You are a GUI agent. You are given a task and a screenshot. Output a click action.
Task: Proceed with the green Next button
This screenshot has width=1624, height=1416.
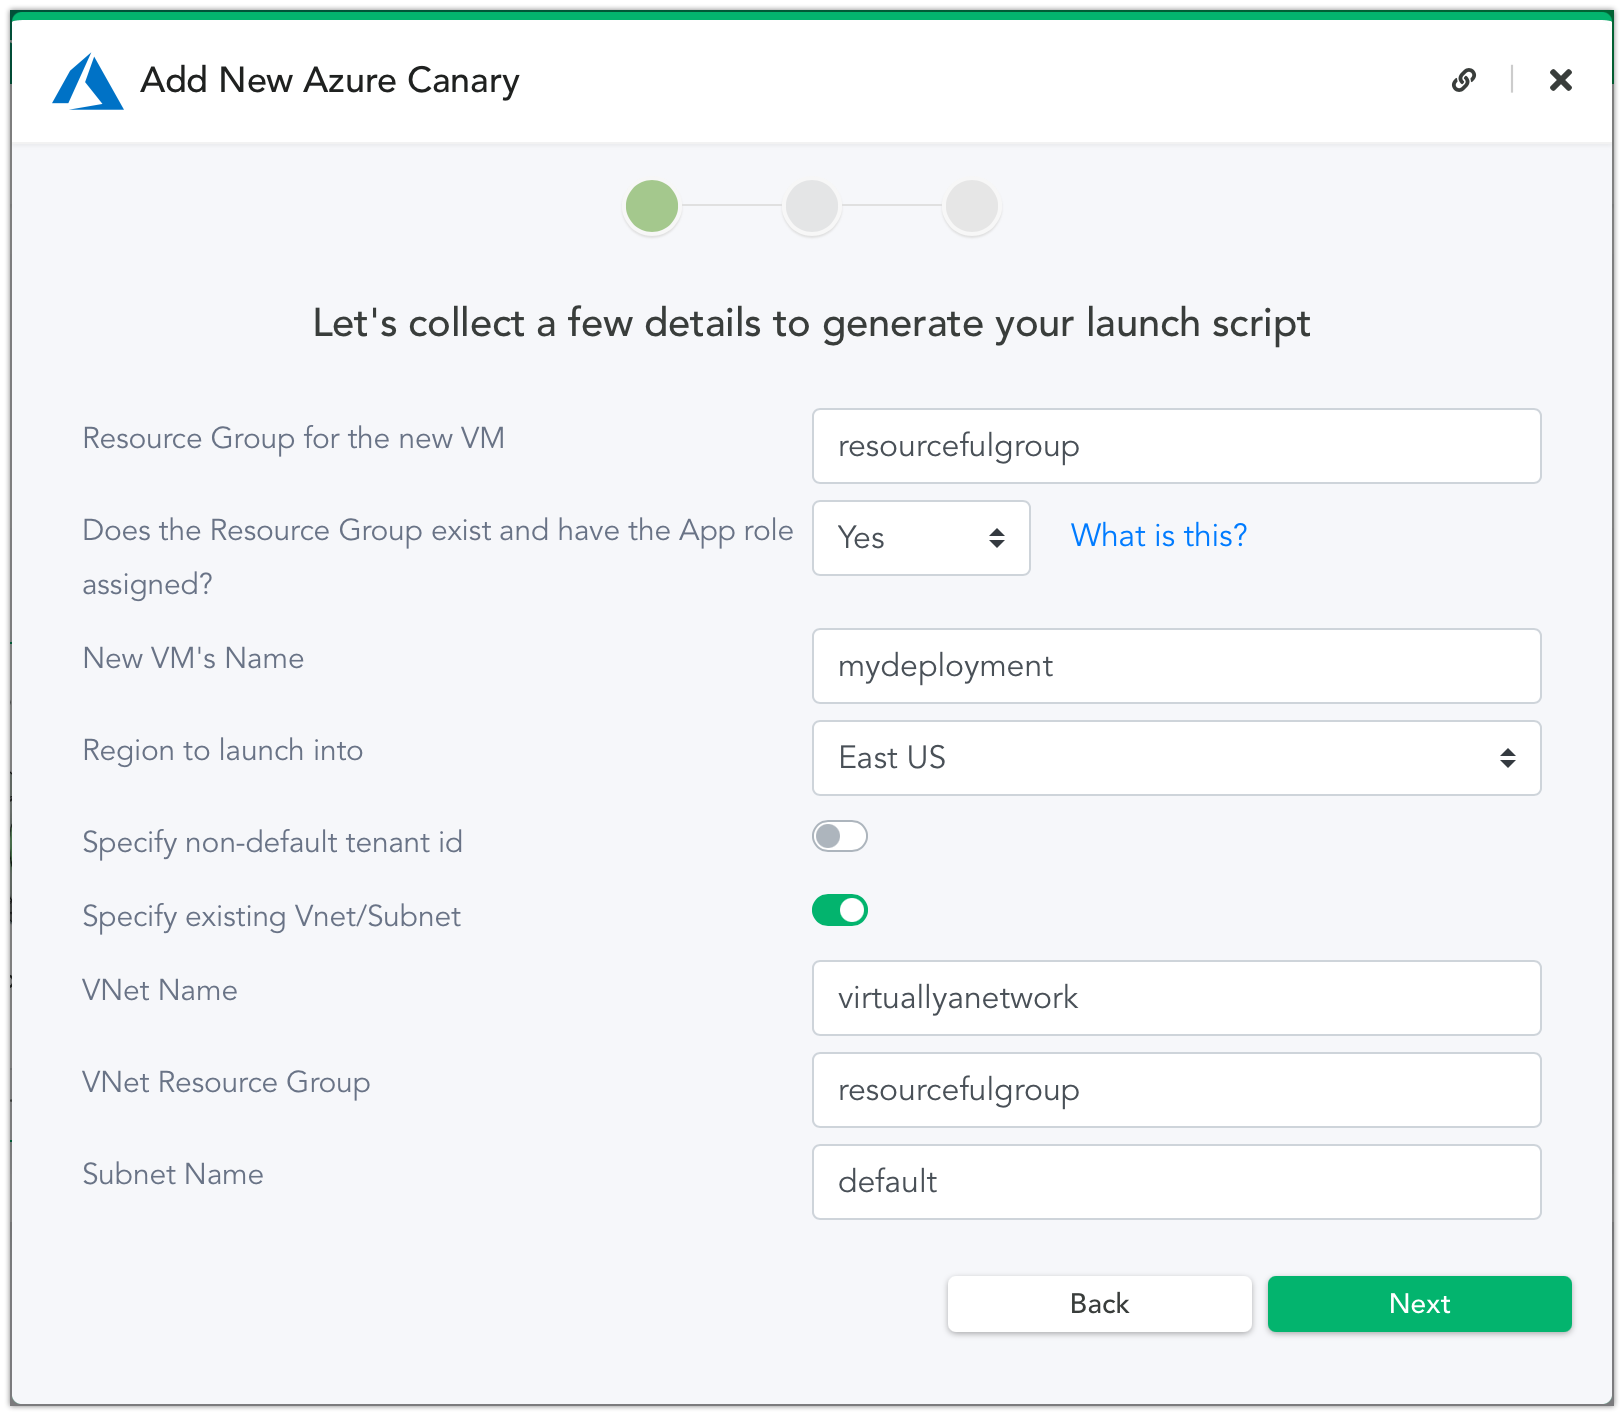(1420, 1304)
